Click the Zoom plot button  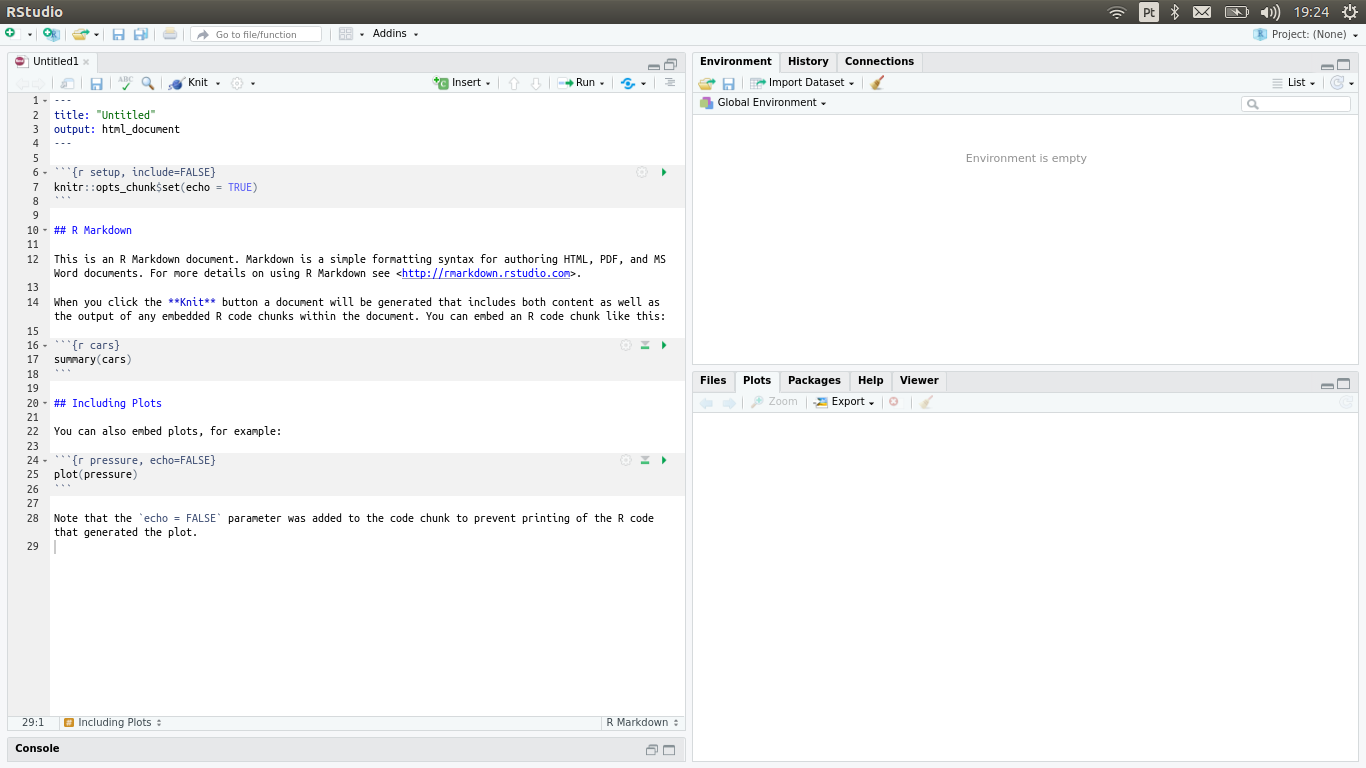pyautogui.click(x=774, y=402)
